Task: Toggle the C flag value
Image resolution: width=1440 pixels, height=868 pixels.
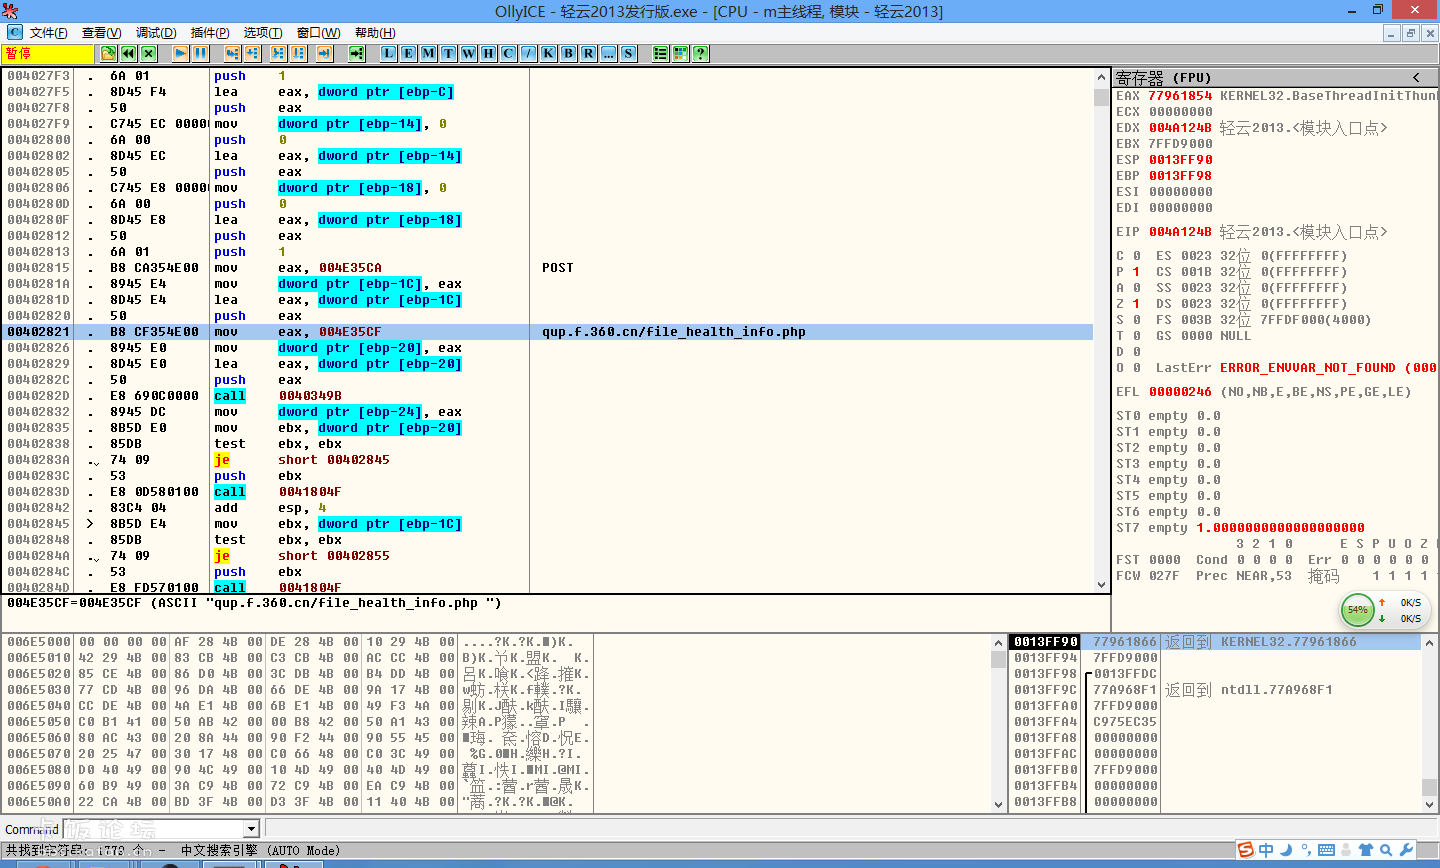Action: pyautogui.click(x=1136, y=256)
